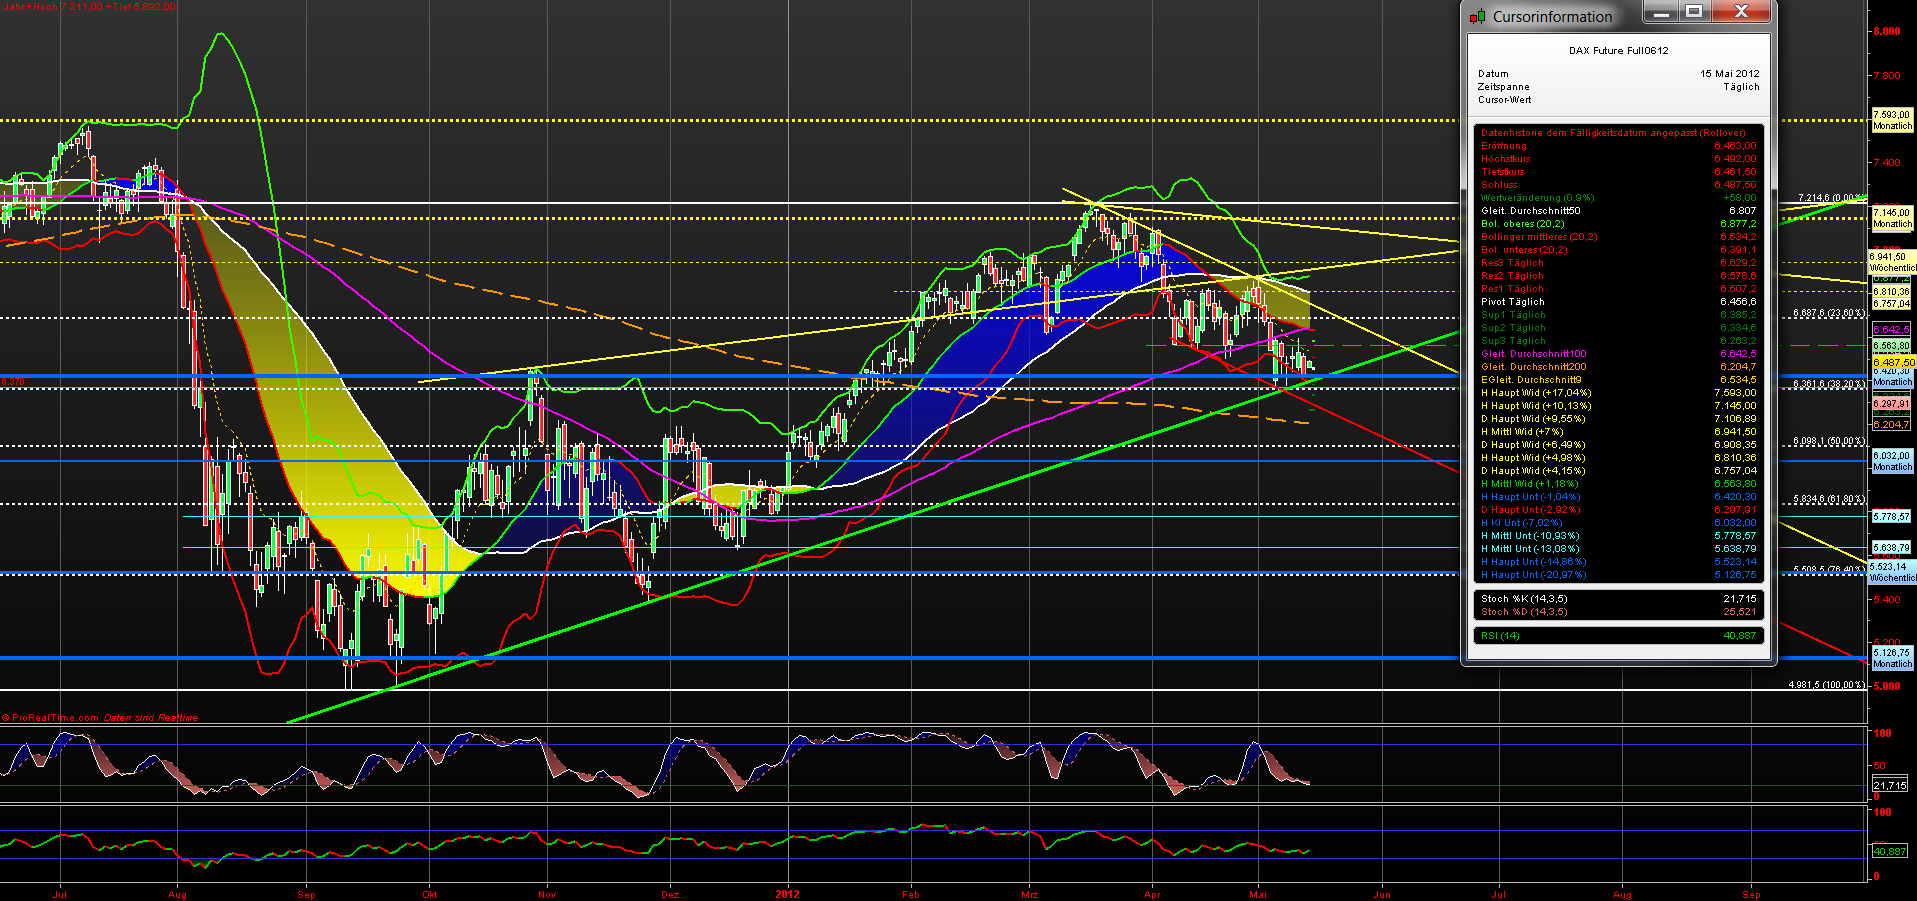Close the Cursorinformation window

pyautogui.click(x=1741, y=12)
